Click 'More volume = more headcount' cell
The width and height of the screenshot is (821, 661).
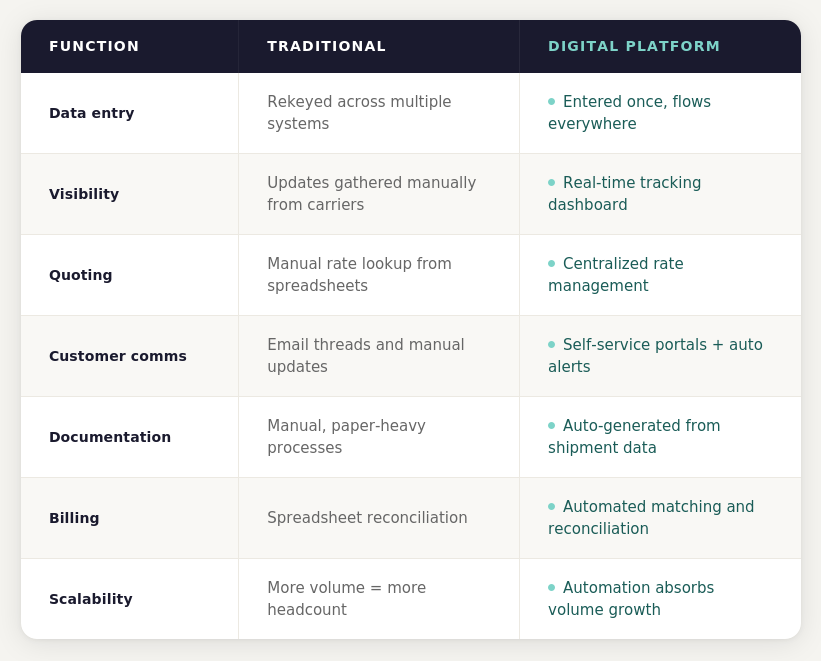(379, 599)
